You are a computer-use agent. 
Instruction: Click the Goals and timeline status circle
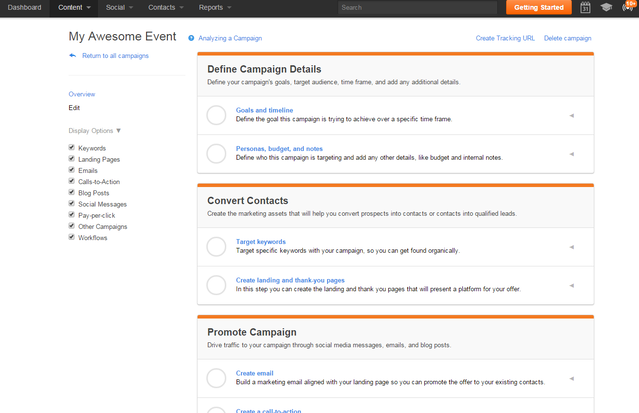point(216,115)
